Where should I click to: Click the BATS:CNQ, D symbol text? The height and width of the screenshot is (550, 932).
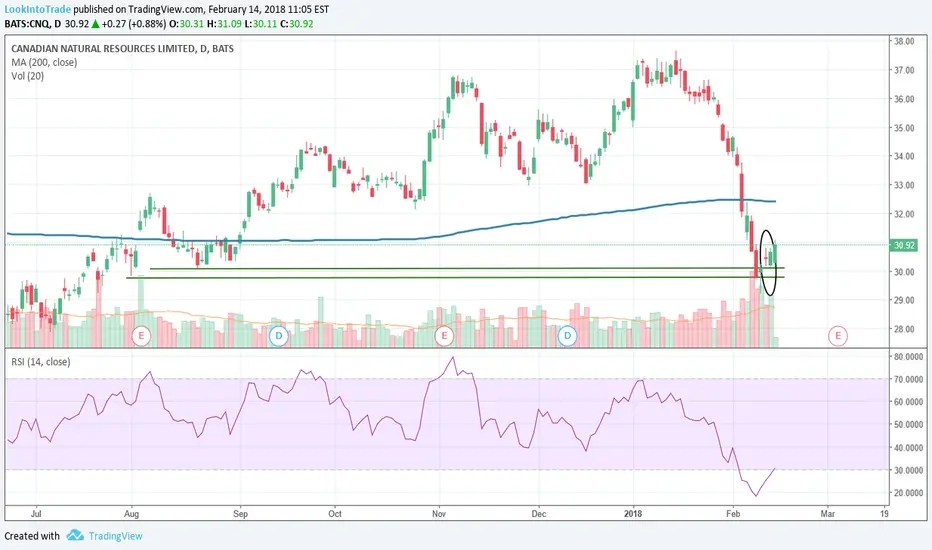pos(33,24)
